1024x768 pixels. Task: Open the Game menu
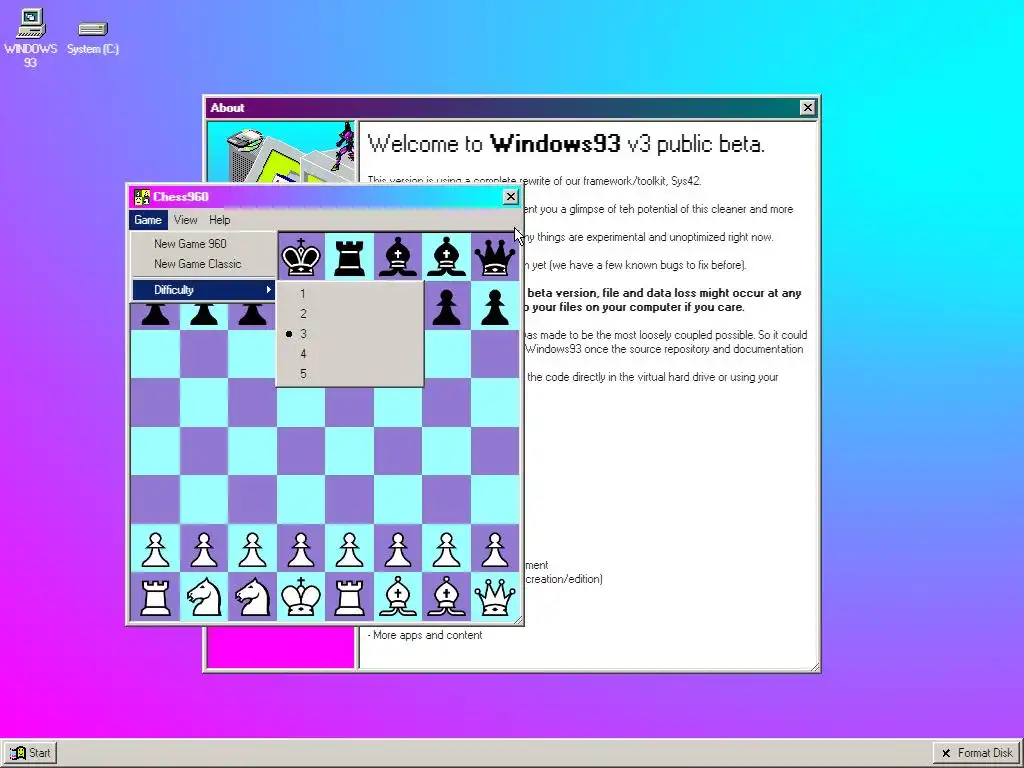[148, 220]
